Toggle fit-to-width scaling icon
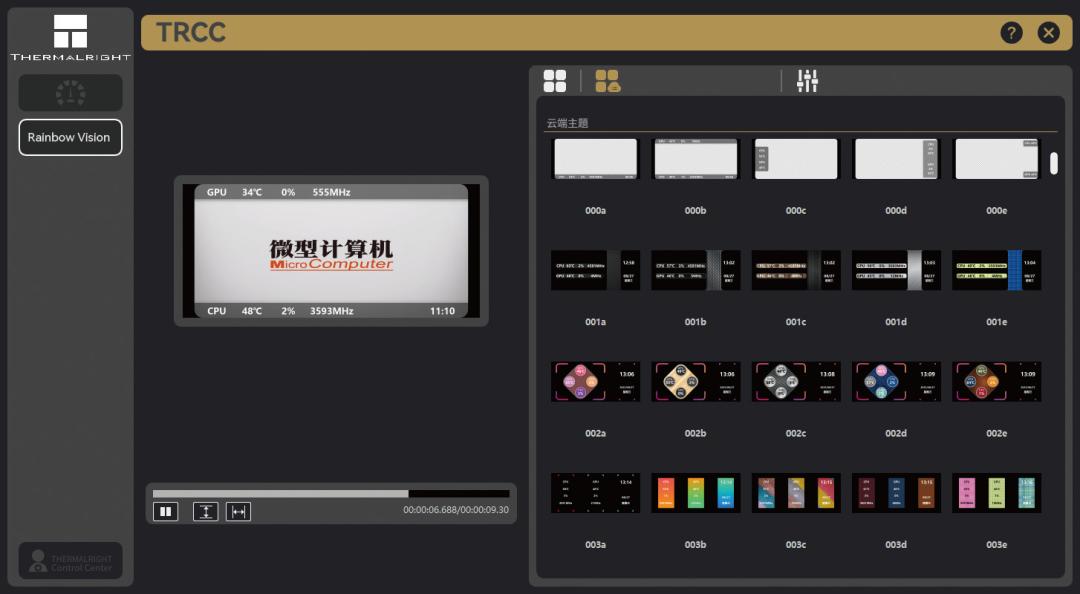1080x594 pixels. pos(238,511)
